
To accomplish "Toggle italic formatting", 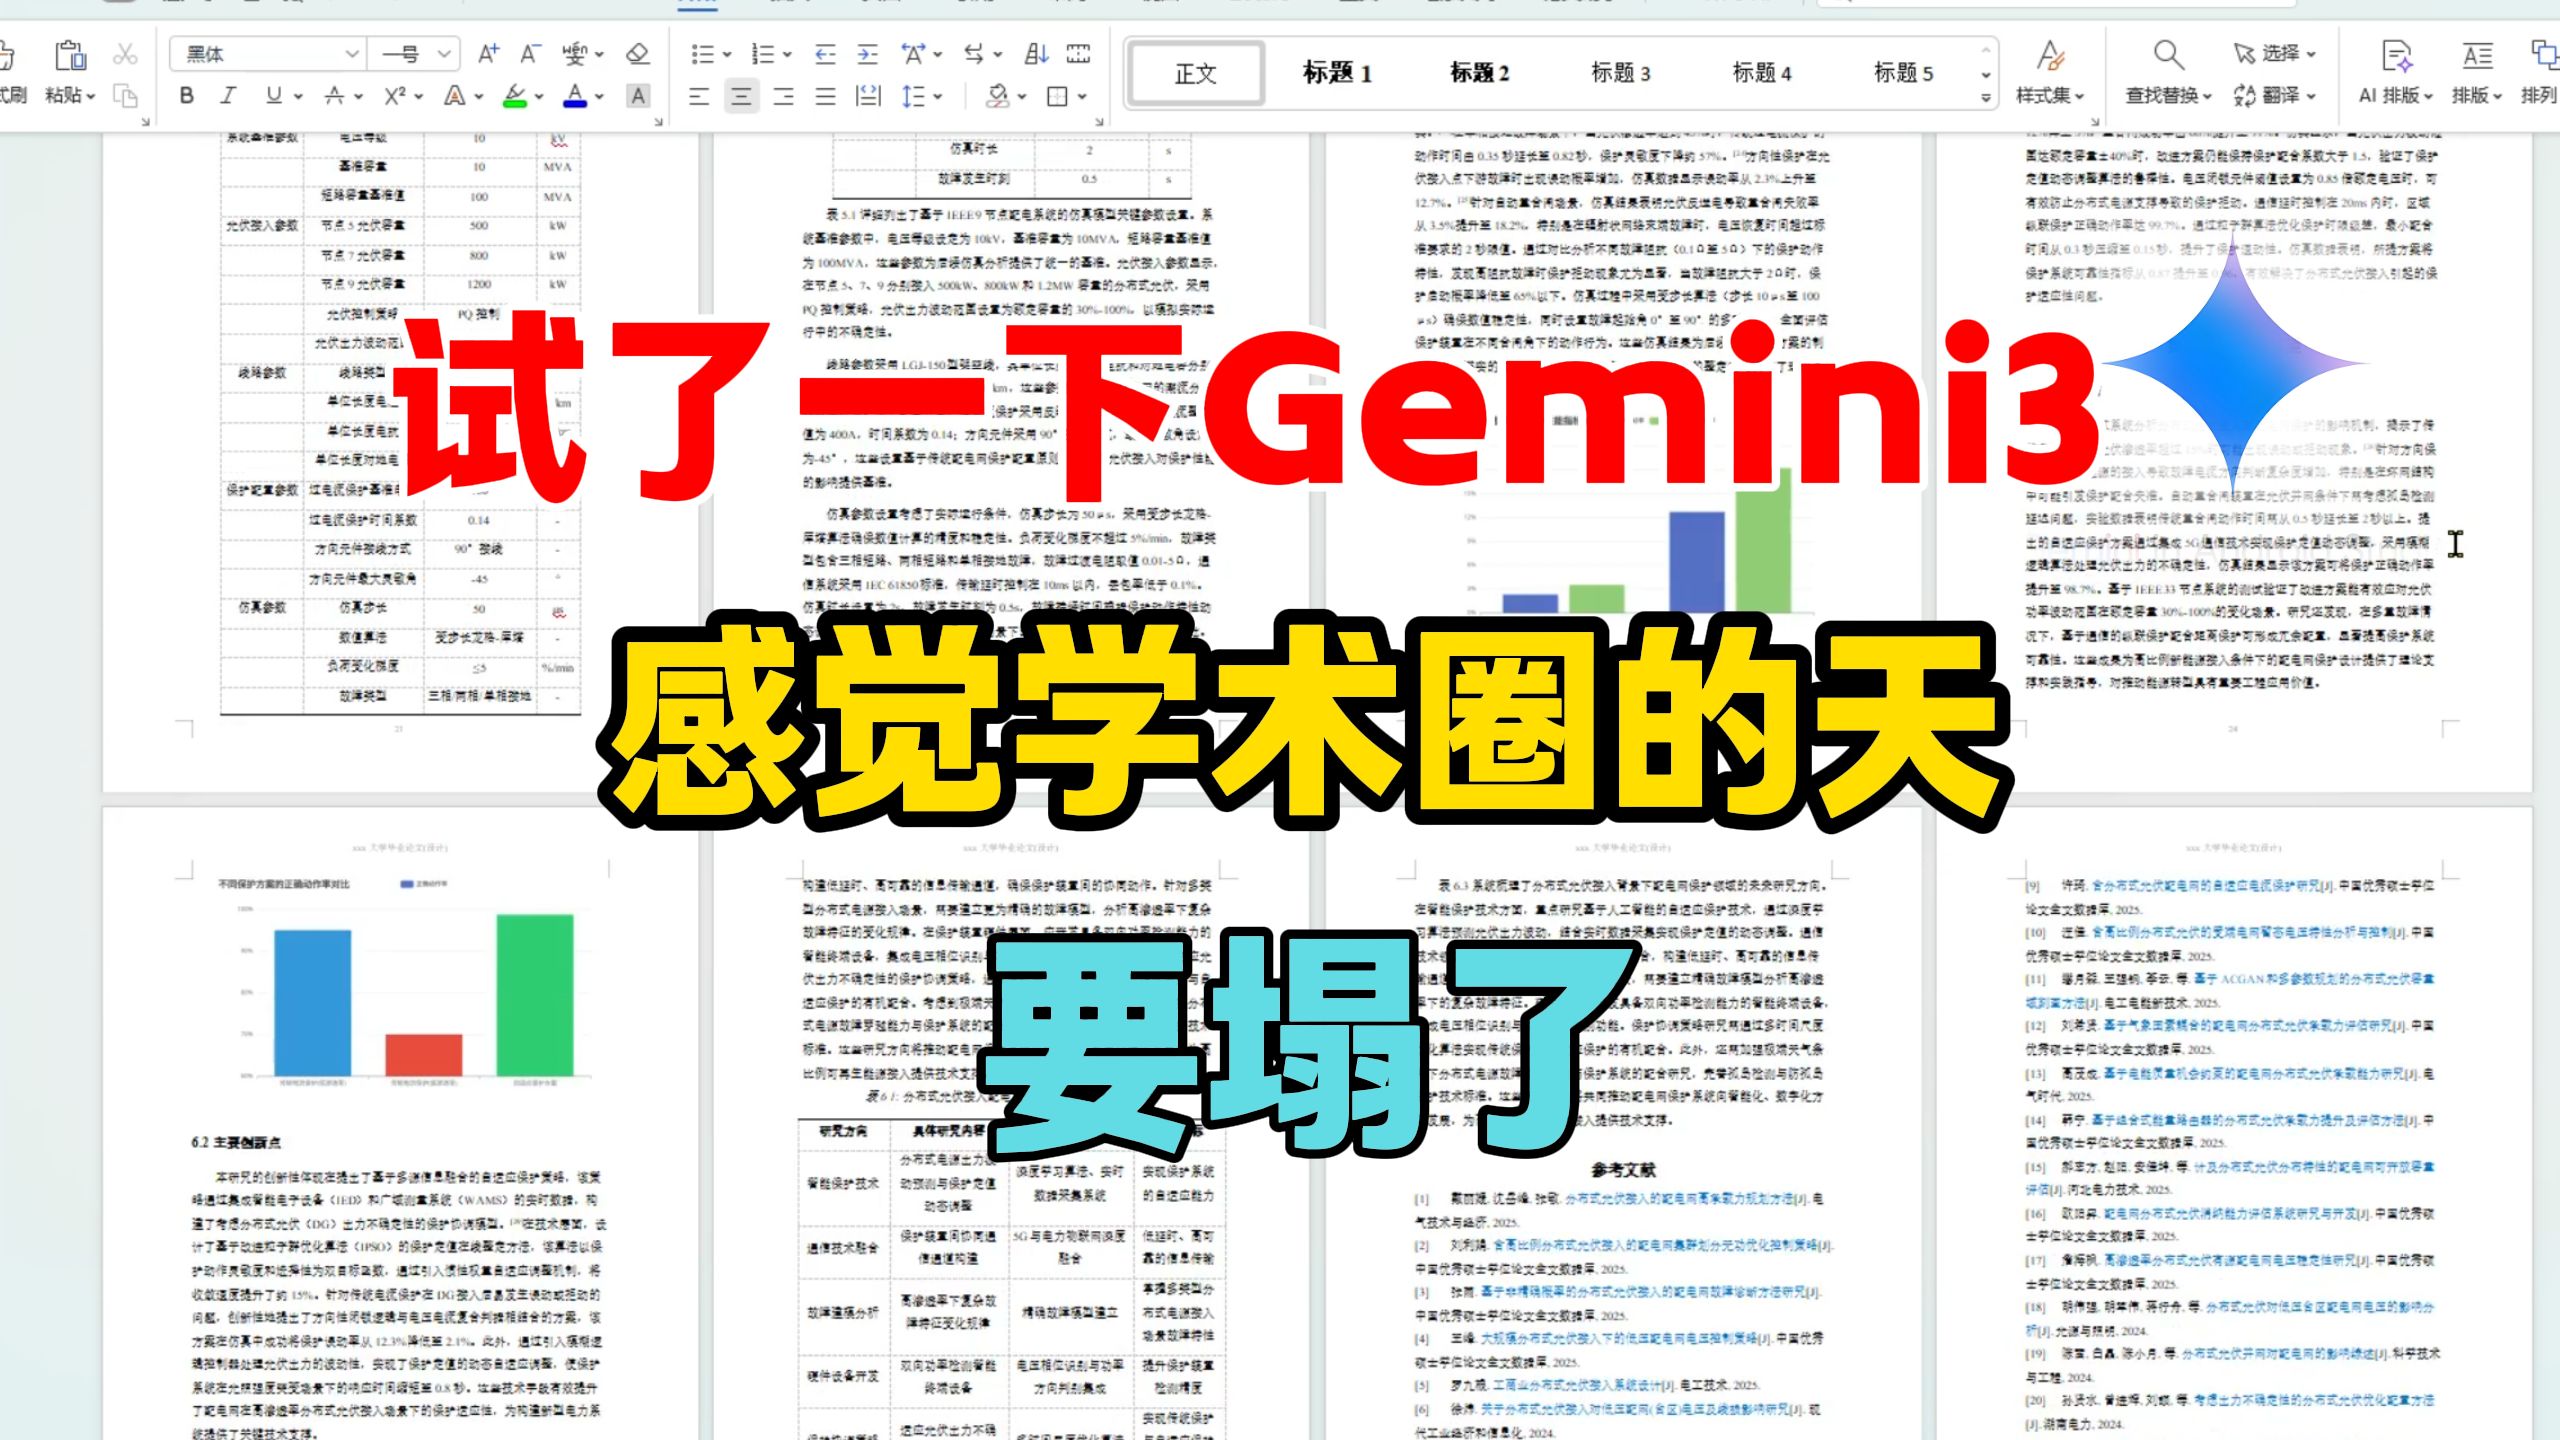I will pos(229,96).
